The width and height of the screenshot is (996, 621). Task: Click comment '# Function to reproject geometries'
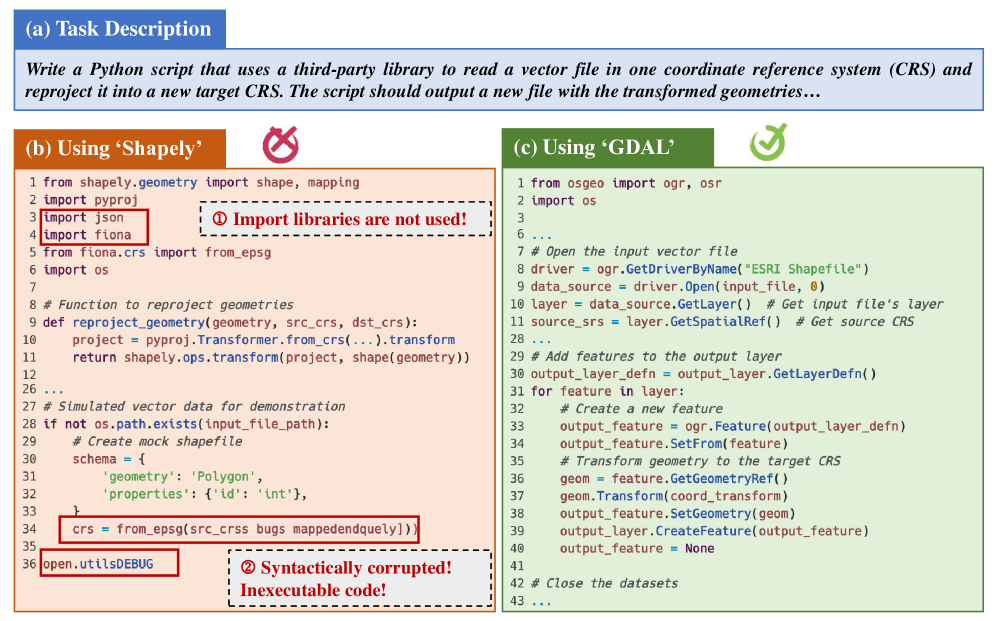point(168,305)
